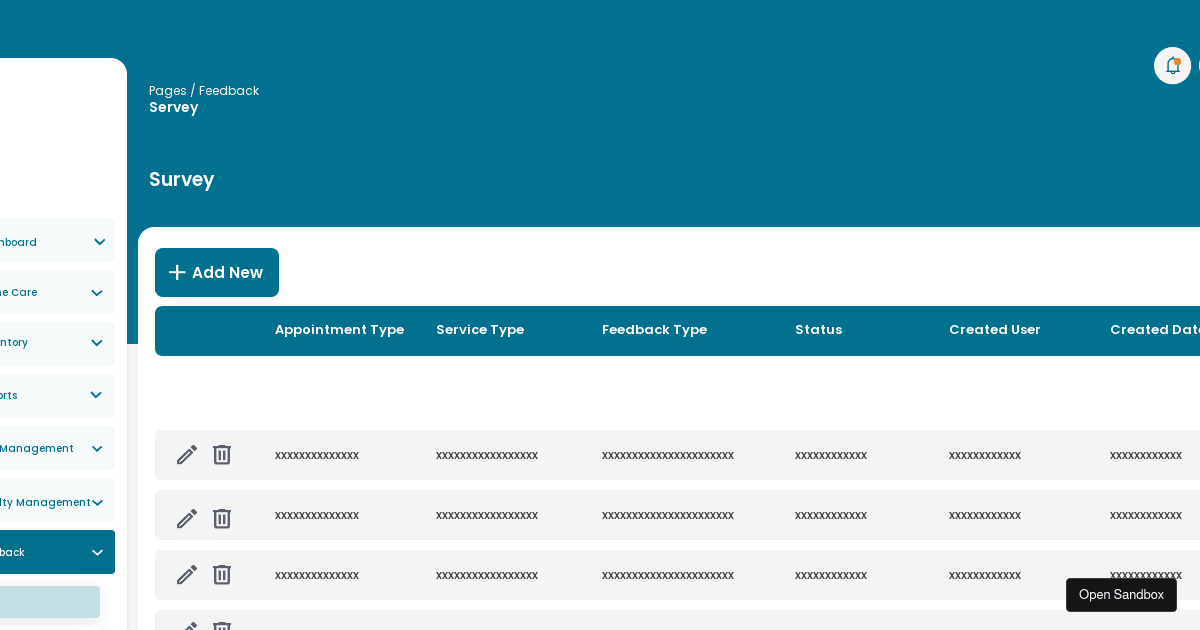Expand the Home Care sidebar chevron
The image size is (1200, 630).
(x=97, y=293)
